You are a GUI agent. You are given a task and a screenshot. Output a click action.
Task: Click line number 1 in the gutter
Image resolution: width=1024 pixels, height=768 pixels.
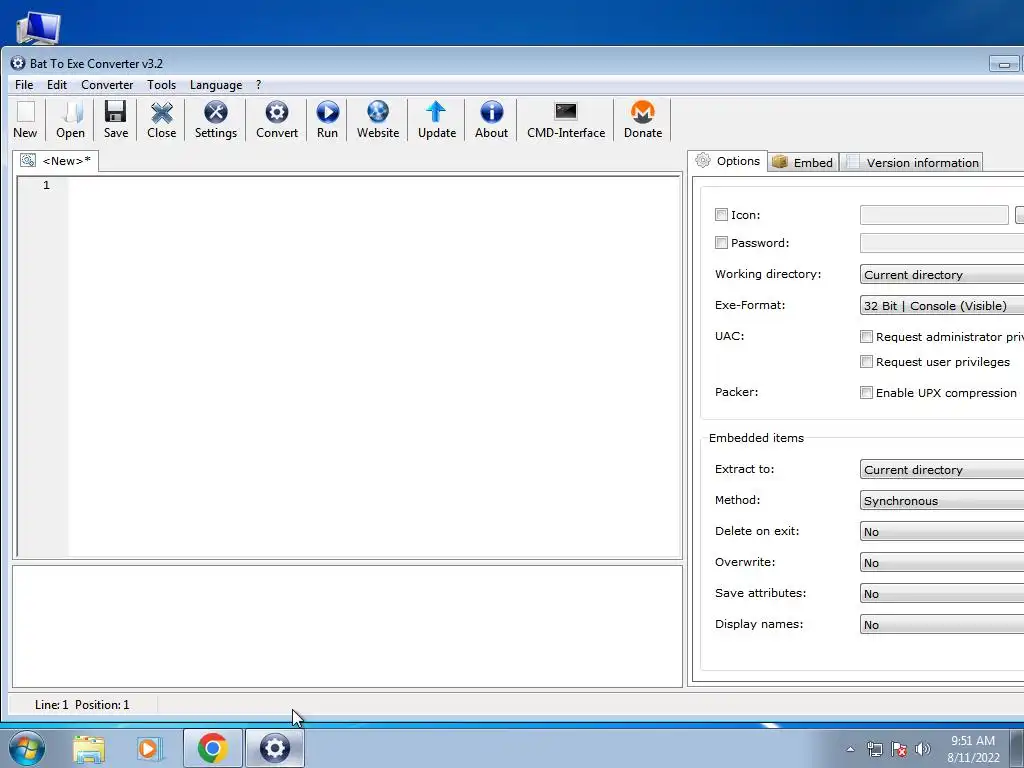click(x=46, y=185)
